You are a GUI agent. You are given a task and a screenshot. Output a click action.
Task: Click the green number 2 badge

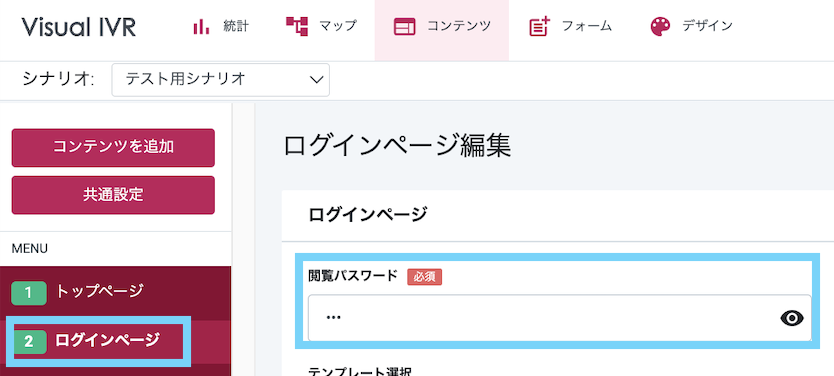29,341
